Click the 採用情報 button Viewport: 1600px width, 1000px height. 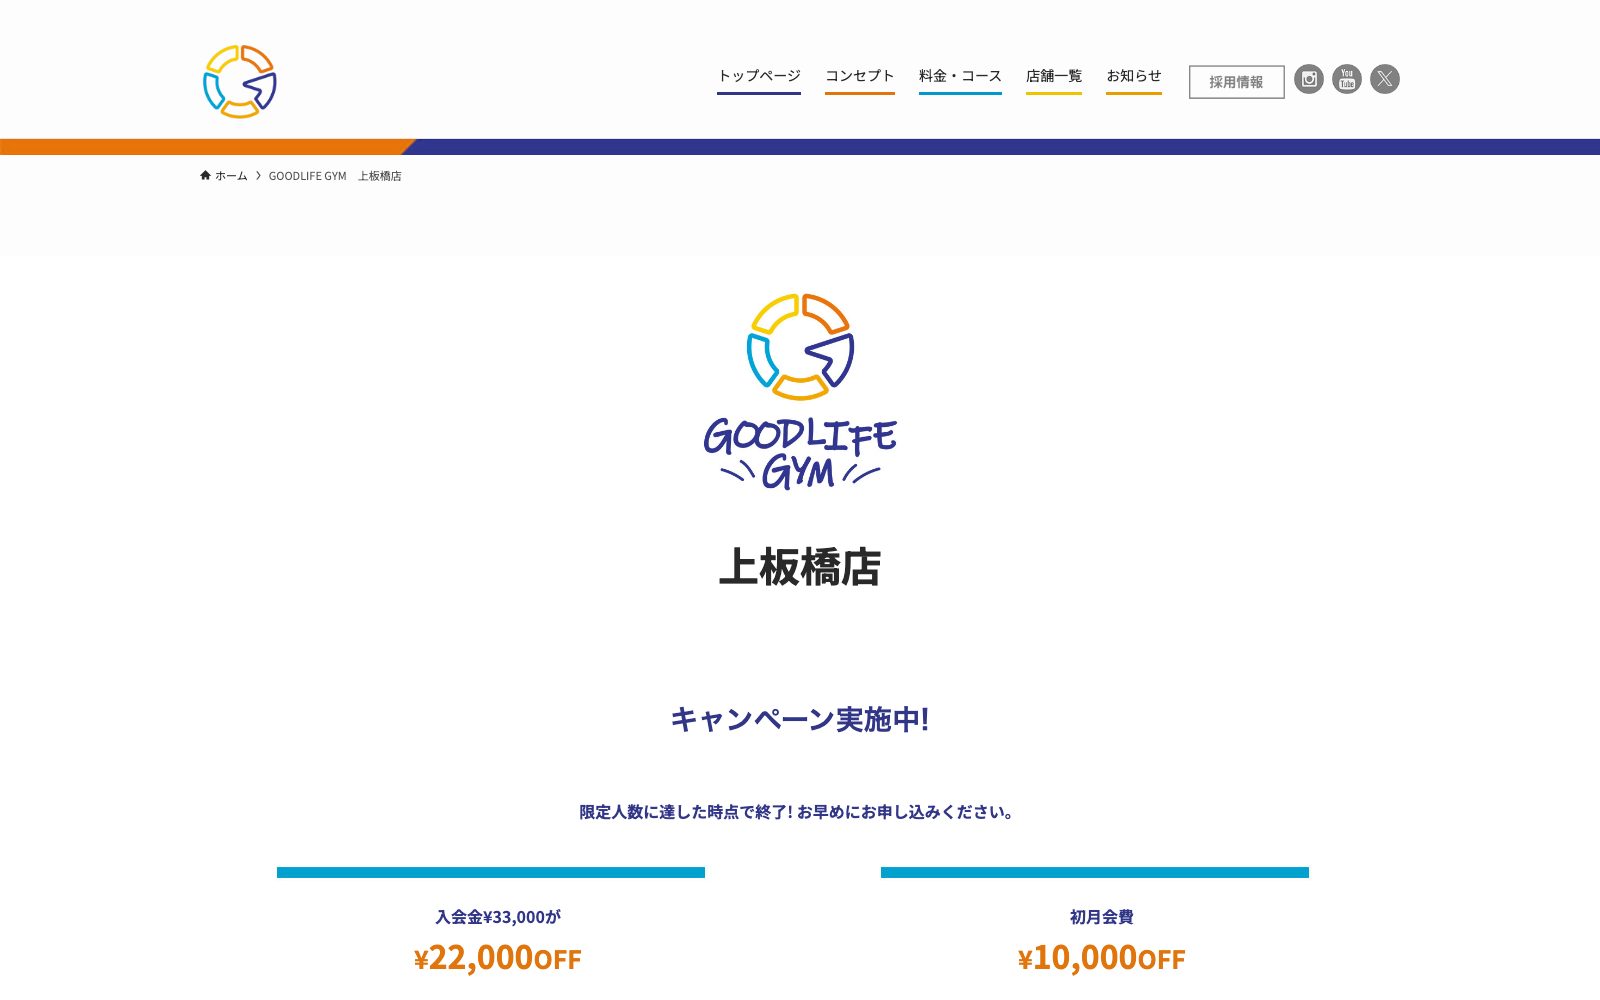point(1237,82)
